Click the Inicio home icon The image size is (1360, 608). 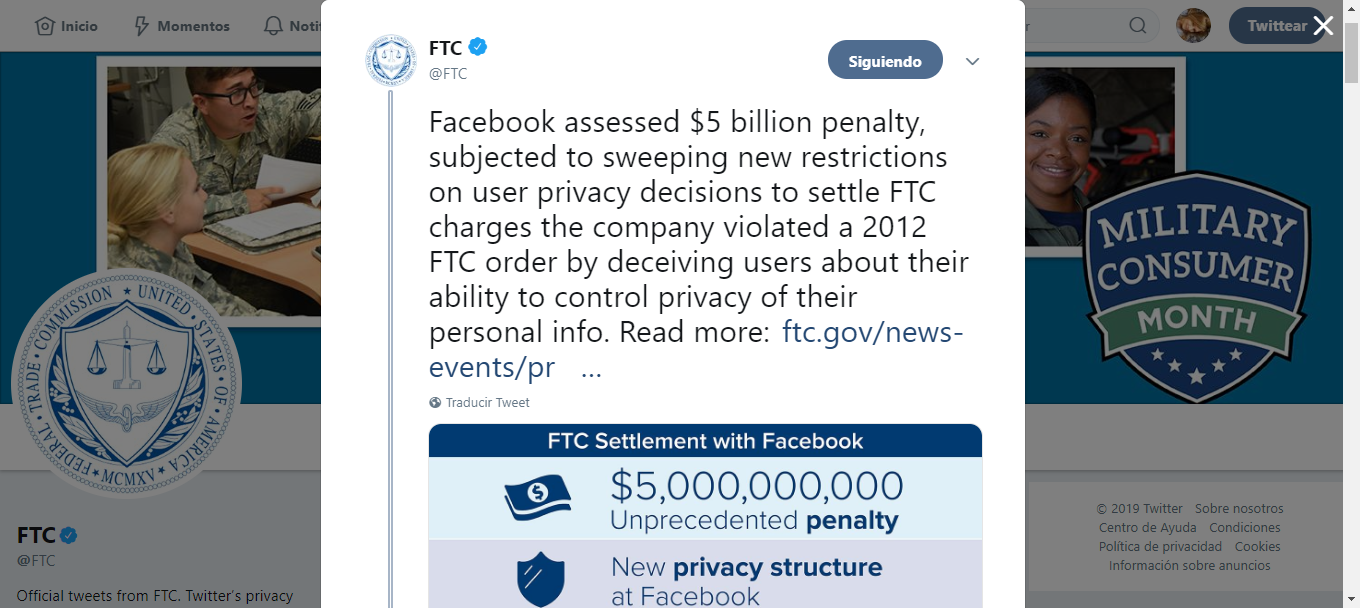point(45,26)
